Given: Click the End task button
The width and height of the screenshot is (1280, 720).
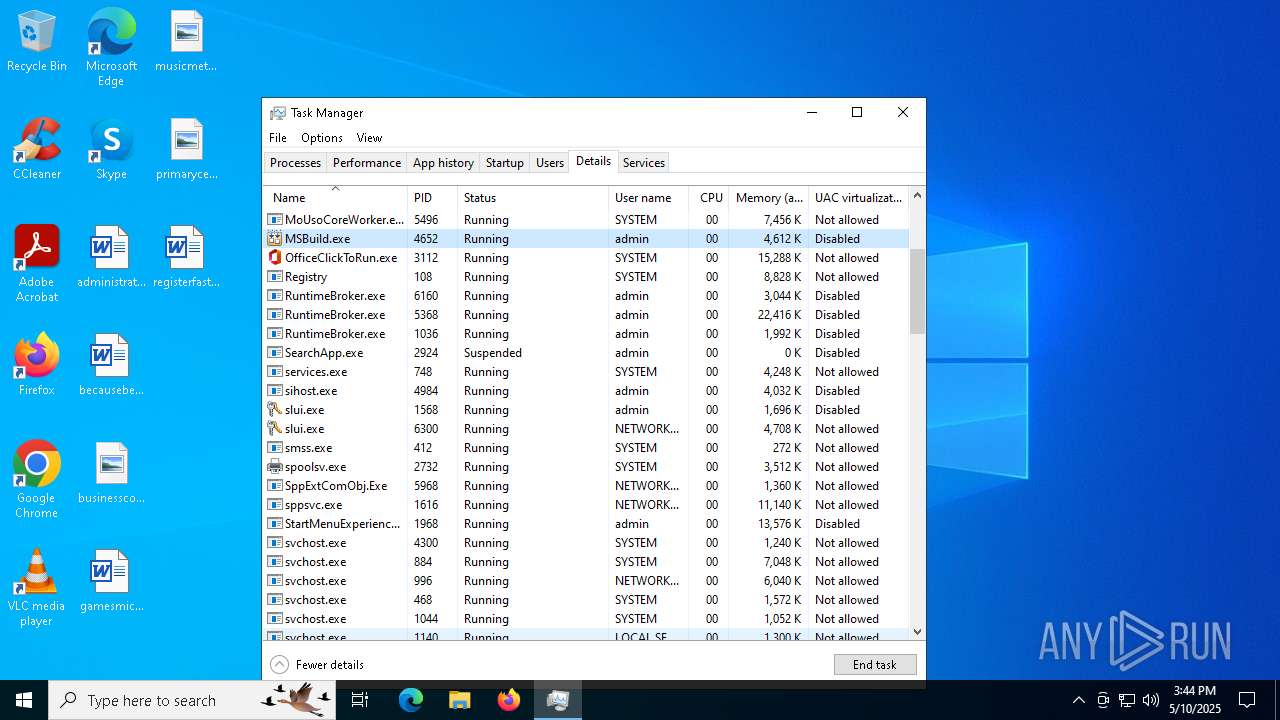Looking at the screenshot, I should tap(875, 664).
